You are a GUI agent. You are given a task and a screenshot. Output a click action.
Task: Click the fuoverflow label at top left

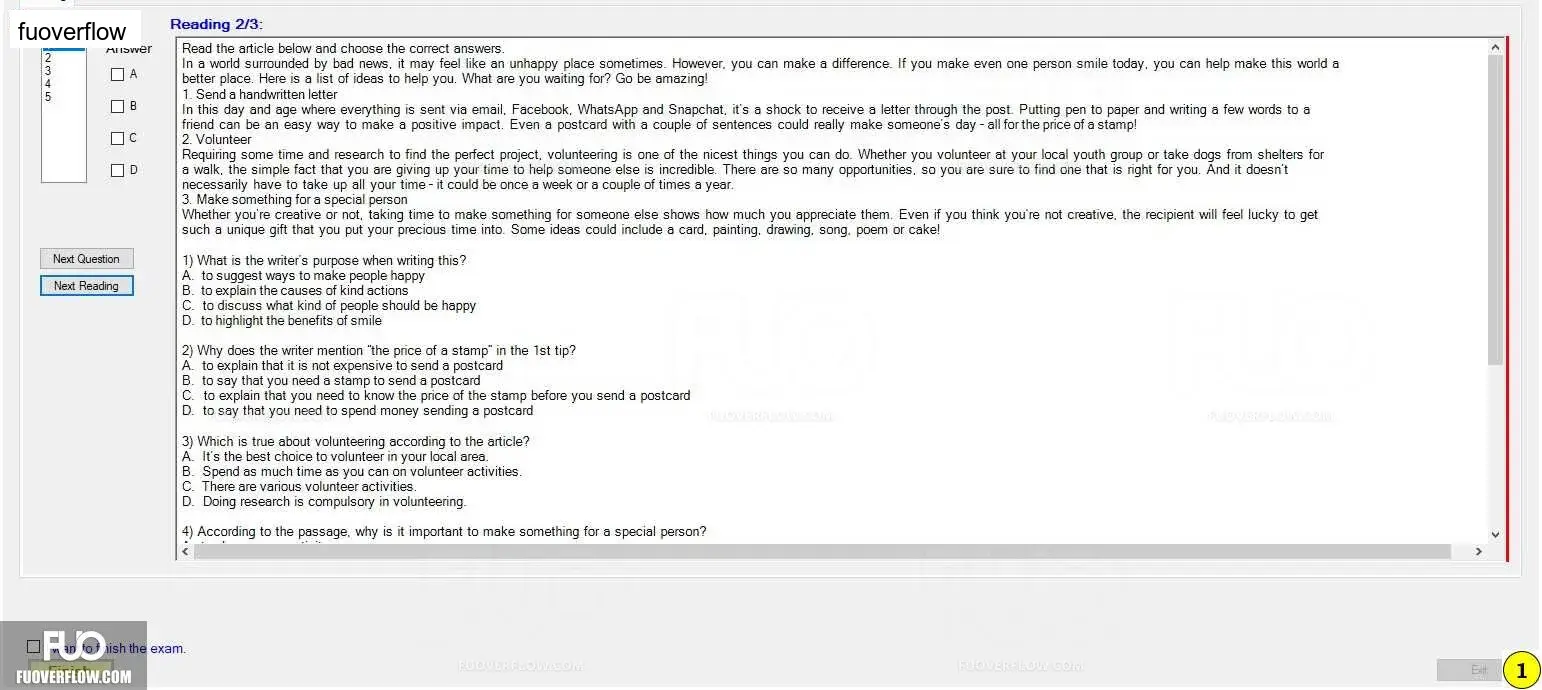point(72,31)
